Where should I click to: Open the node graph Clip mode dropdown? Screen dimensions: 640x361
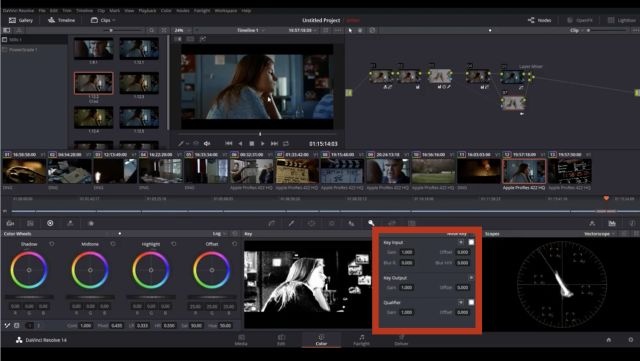[x=577, y=30]
